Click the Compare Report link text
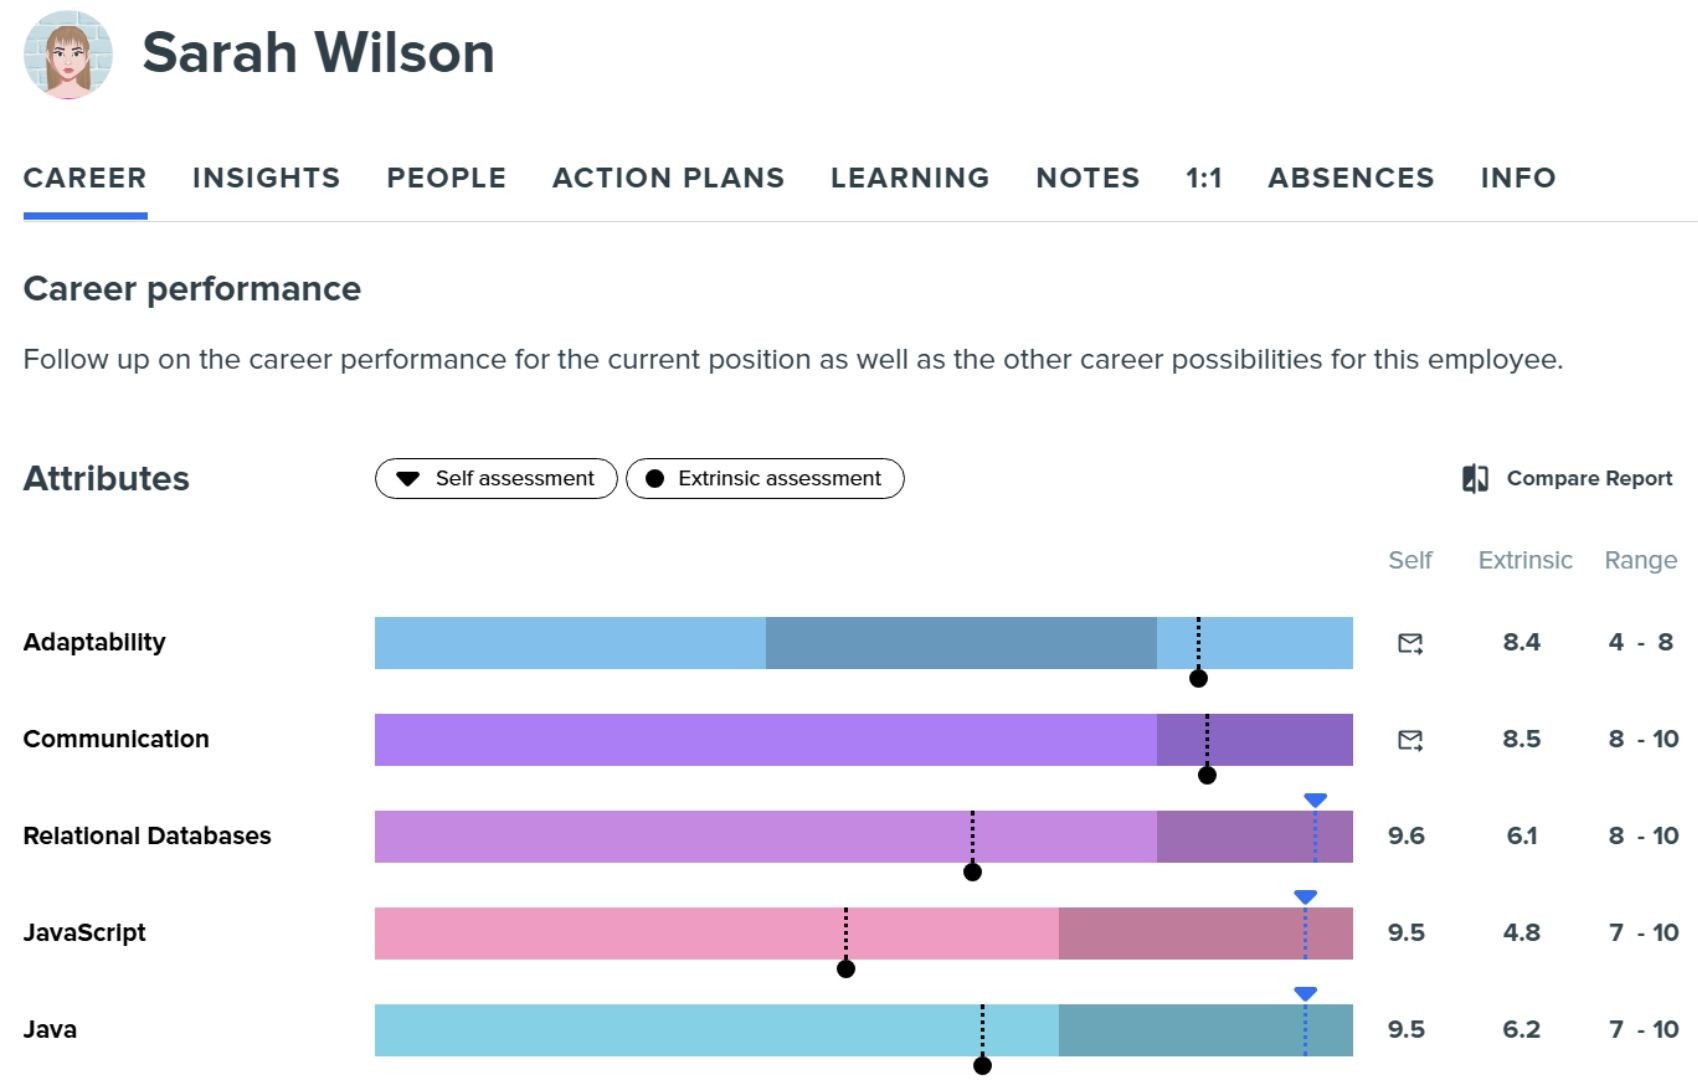The width and height of the screenshot is (1698, 1080). [1587, 478]
